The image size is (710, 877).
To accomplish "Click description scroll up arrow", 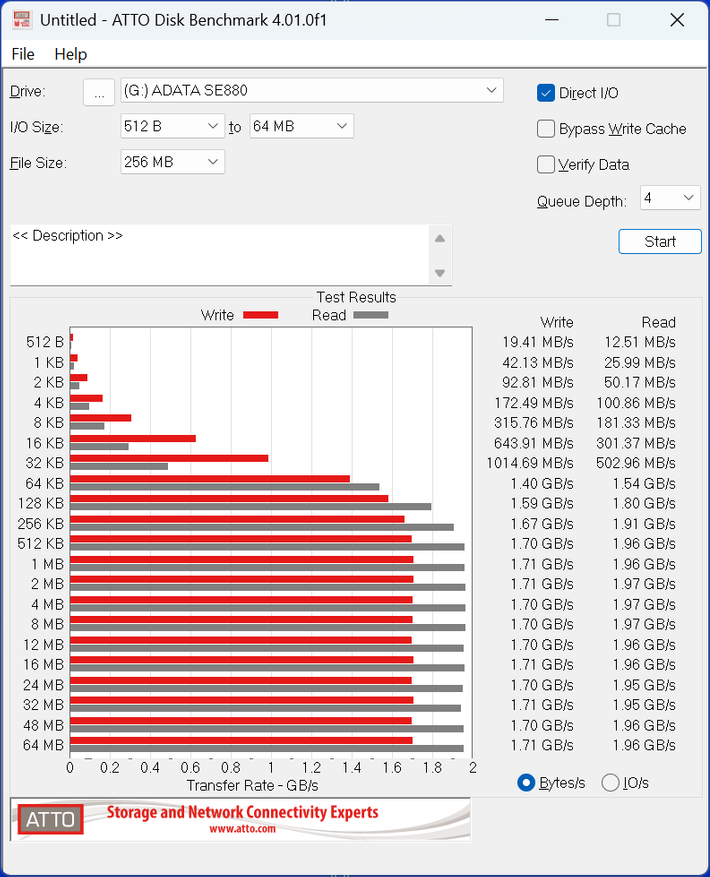I will 440,239.
